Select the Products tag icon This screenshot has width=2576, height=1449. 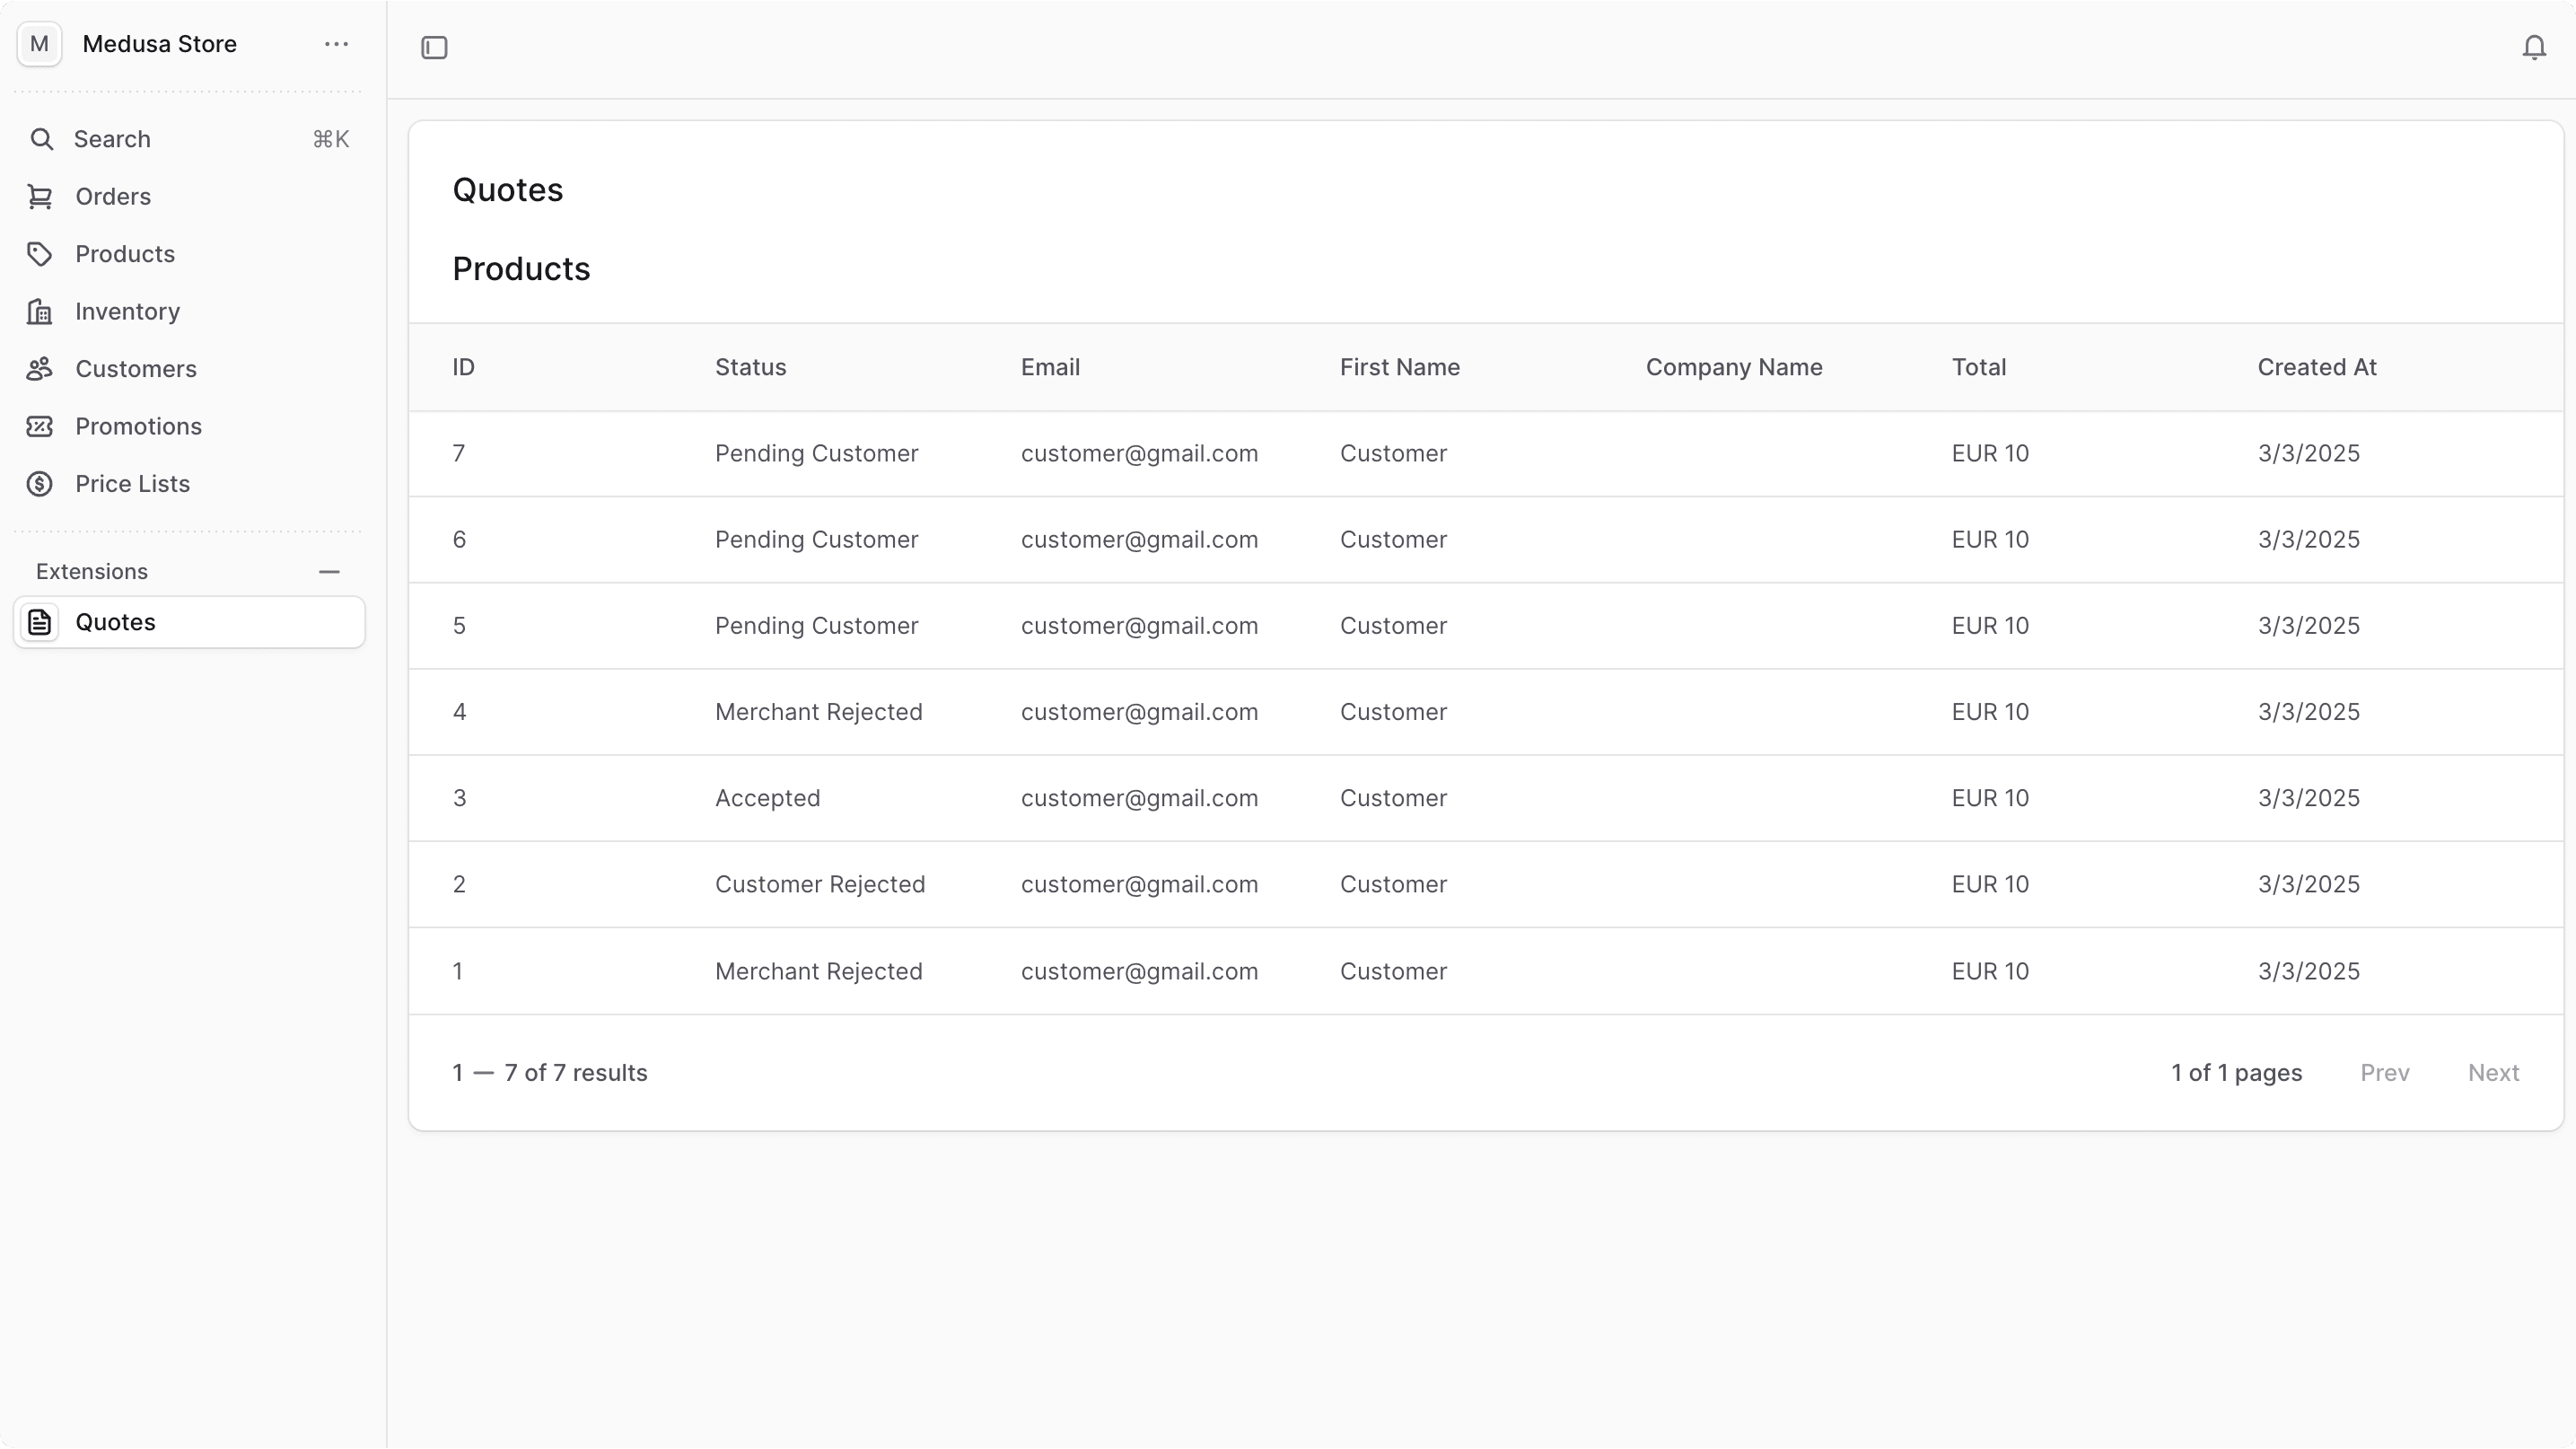coord(39,253)
